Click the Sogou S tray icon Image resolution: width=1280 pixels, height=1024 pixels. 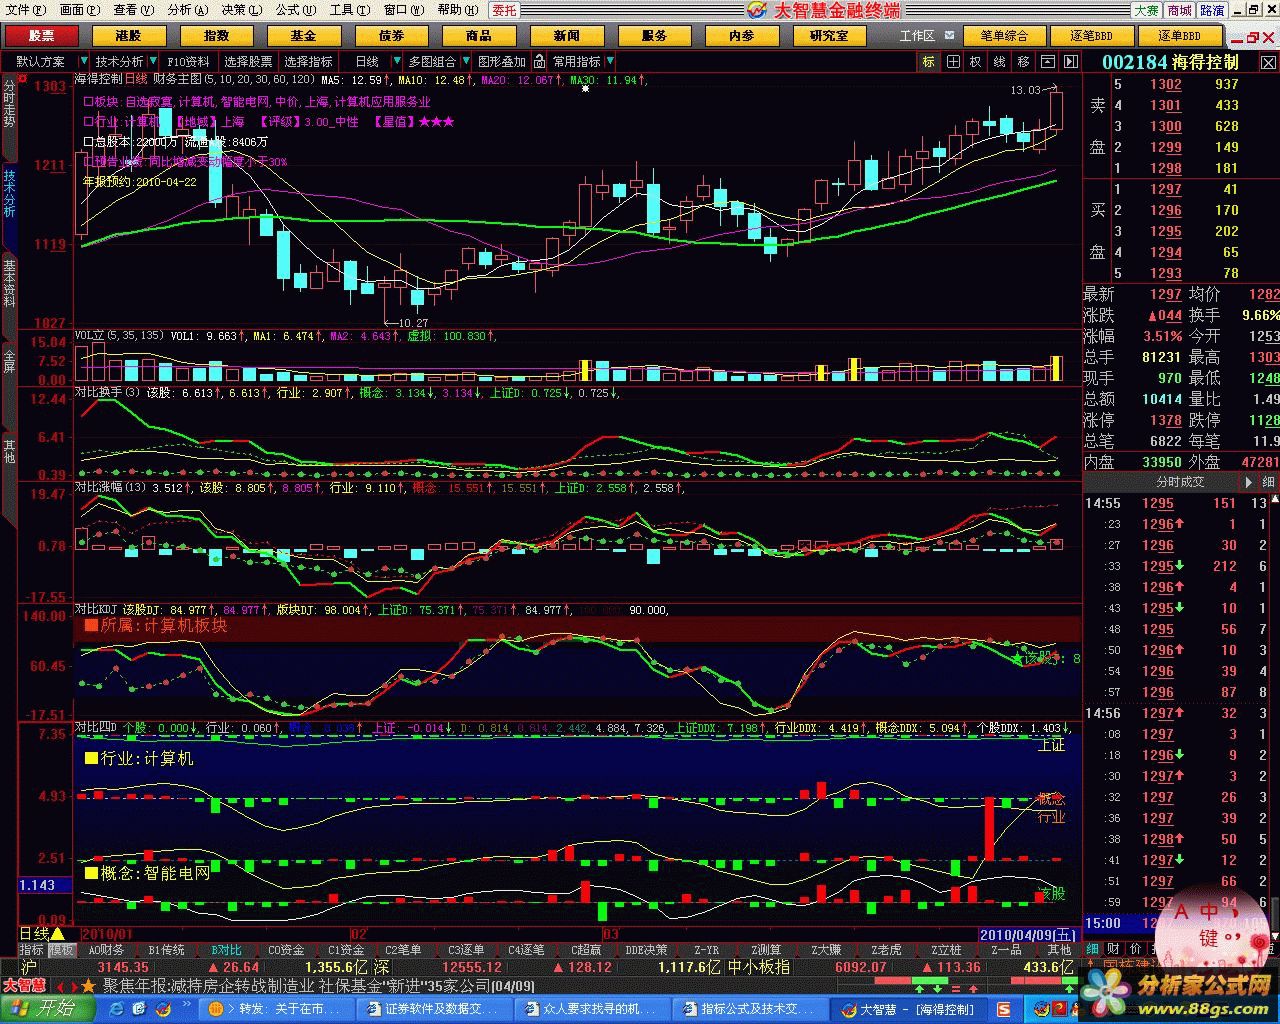(1004, 1009)
